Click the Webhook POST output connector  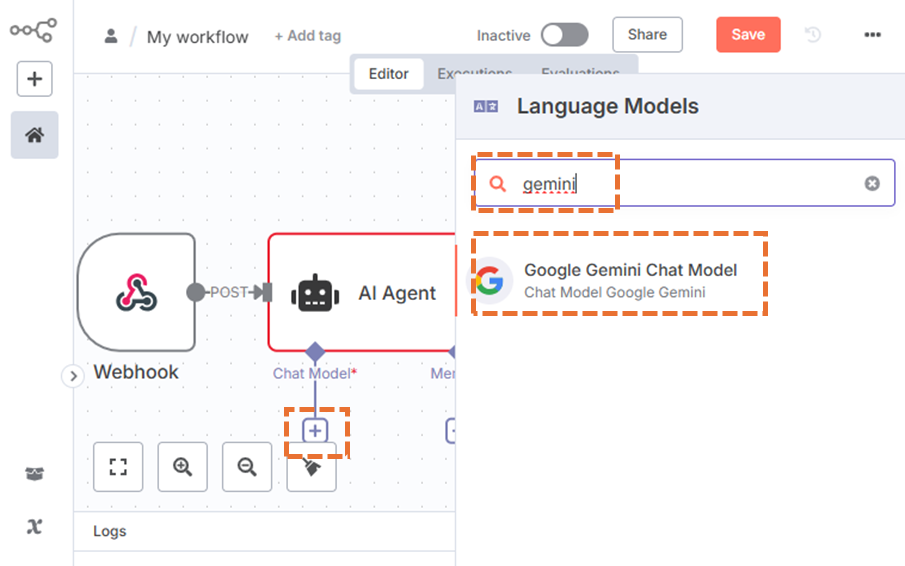tap(196, 292)
